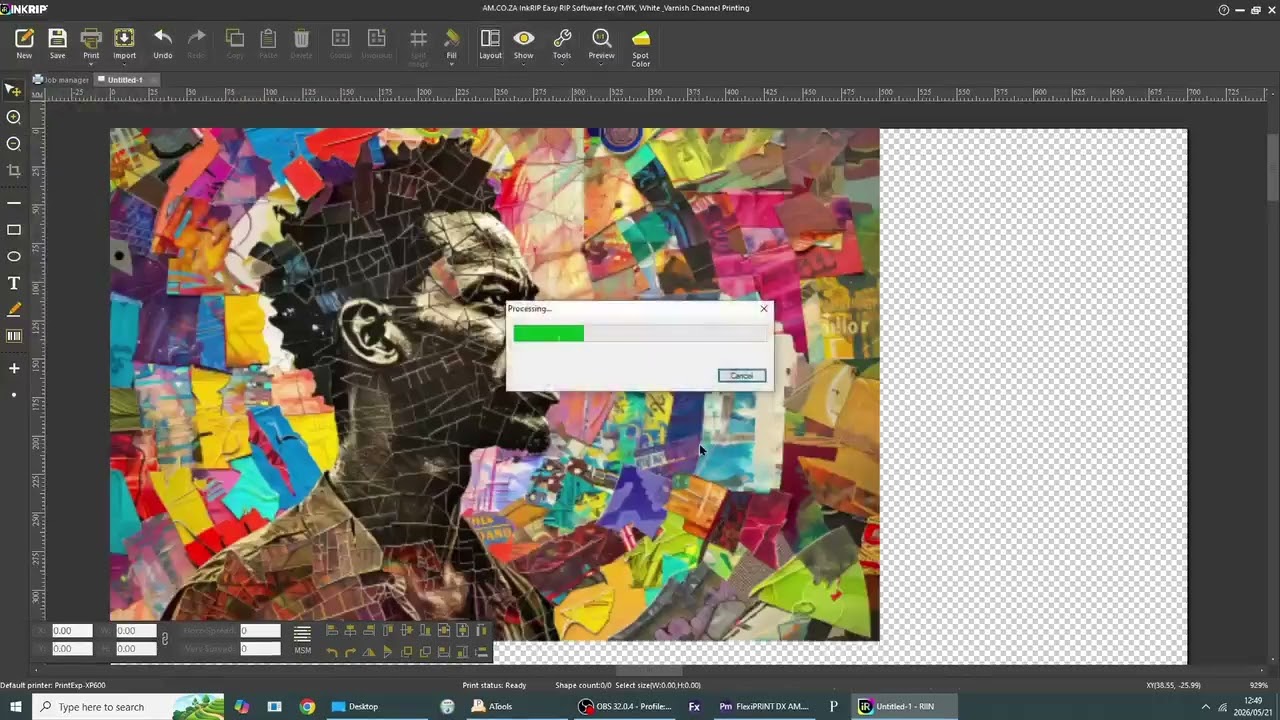Create a new document with New
The width and height of the screenshot is (1280, 720).
point(24,43)
